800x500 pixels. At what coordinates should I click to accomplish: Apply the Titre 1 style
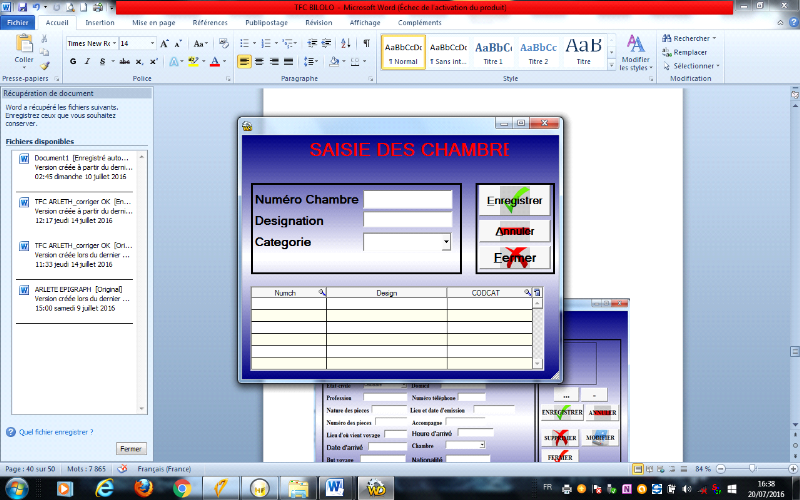pos(493,52)
